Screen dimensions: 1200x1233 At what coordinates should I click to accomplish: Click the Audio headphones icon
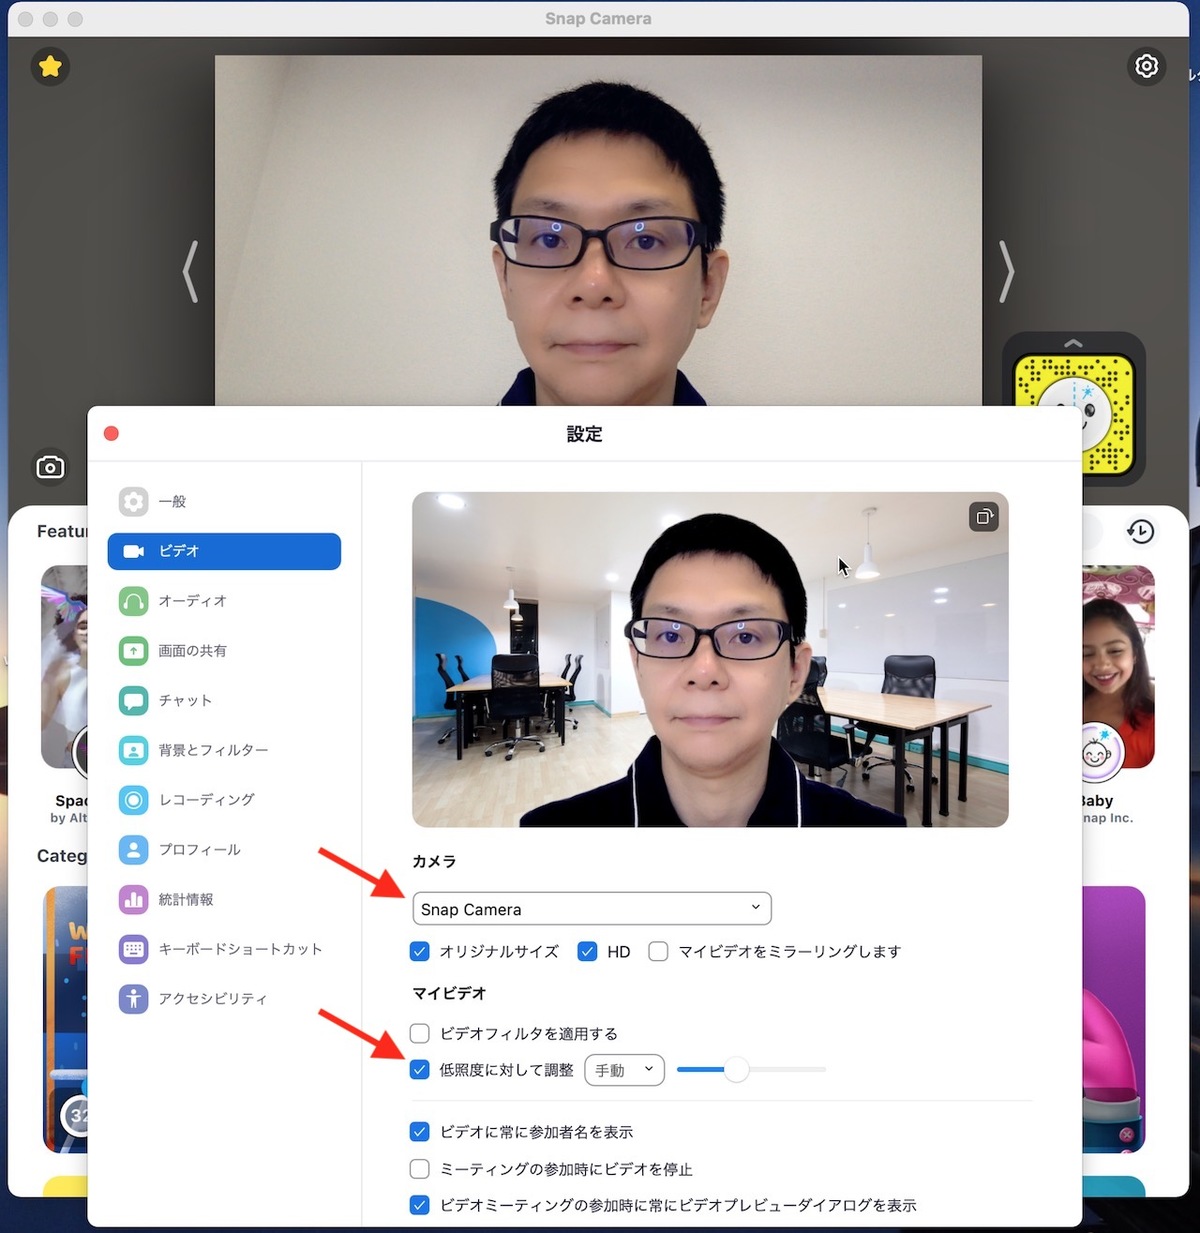coord(133,601)
